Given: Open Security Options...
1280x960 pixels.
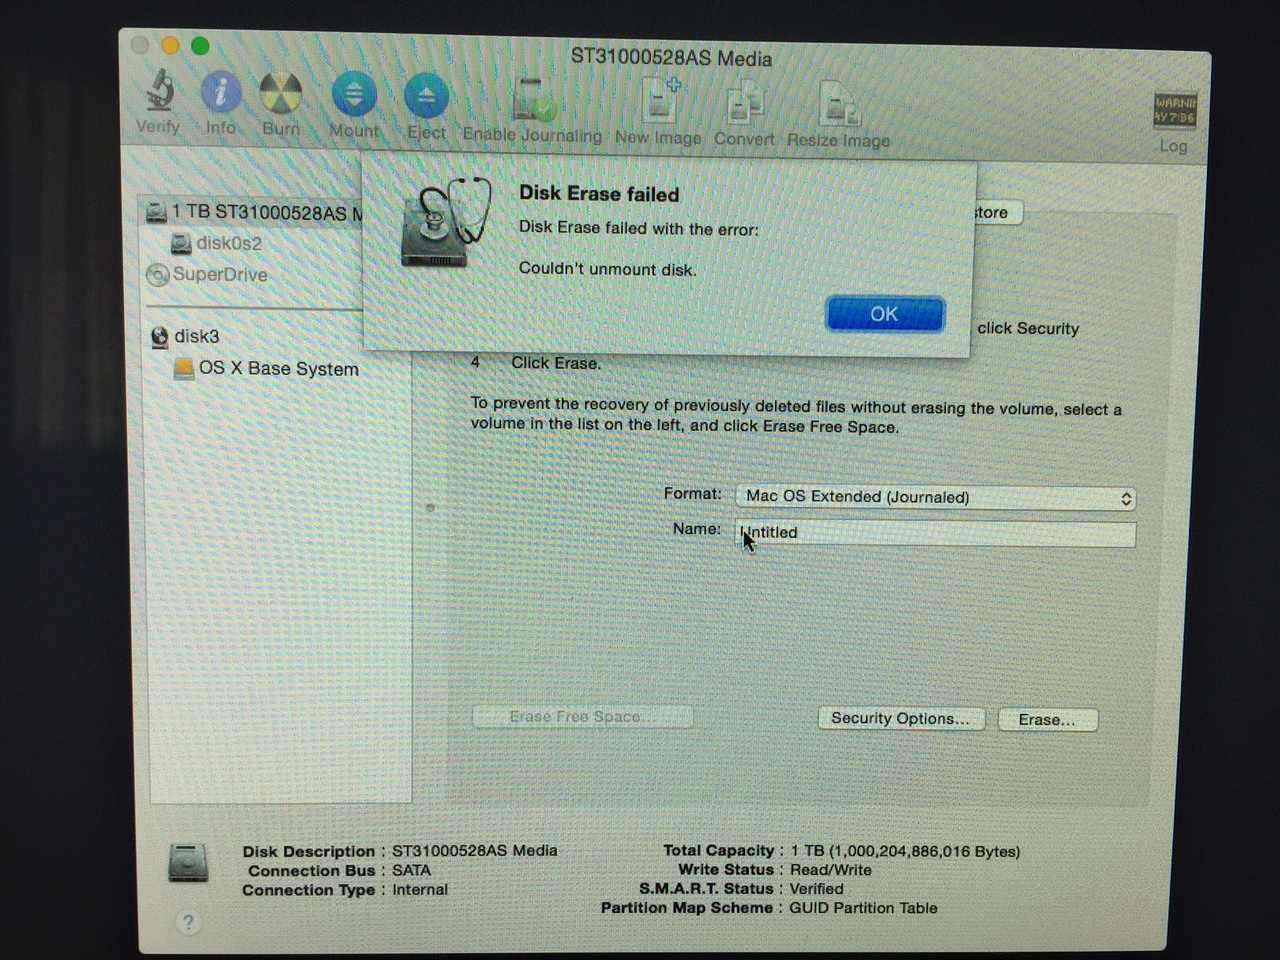Looking at the screenshot, I should pos(900,719).
